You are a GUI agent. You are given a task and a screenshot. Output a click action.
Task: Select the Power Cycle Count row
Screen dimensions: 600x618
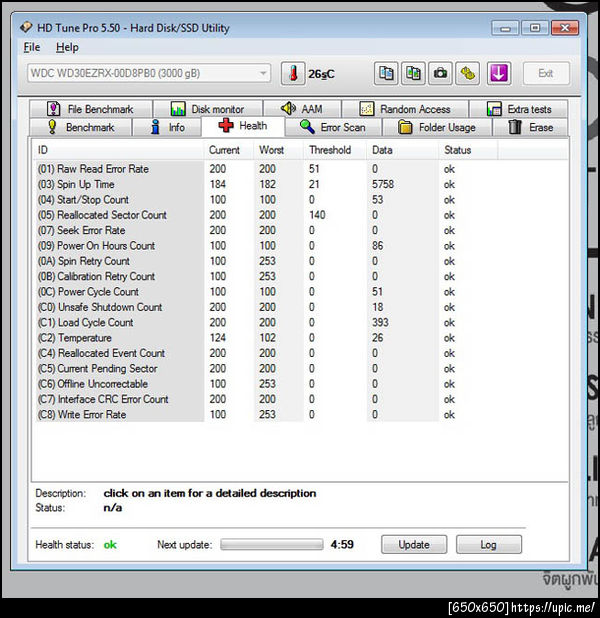point(266,292)
